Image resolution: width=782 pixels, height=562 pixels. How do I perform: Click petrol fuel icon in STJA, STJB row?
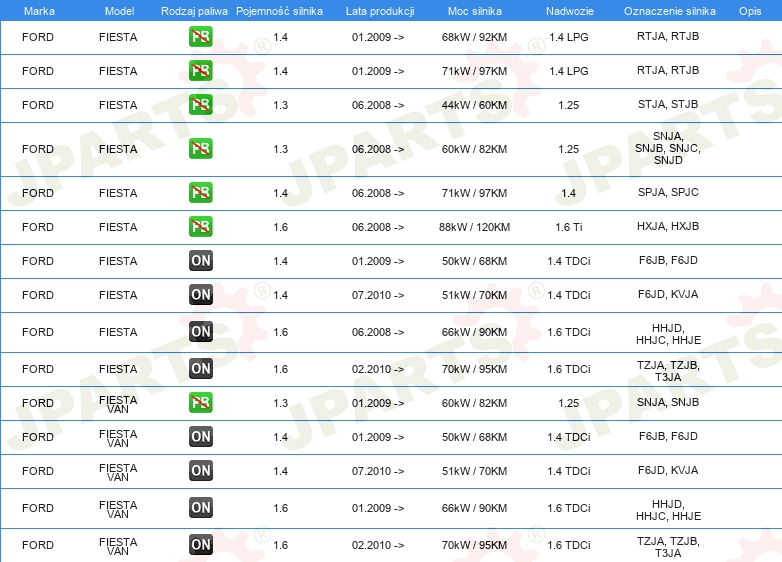200,104
